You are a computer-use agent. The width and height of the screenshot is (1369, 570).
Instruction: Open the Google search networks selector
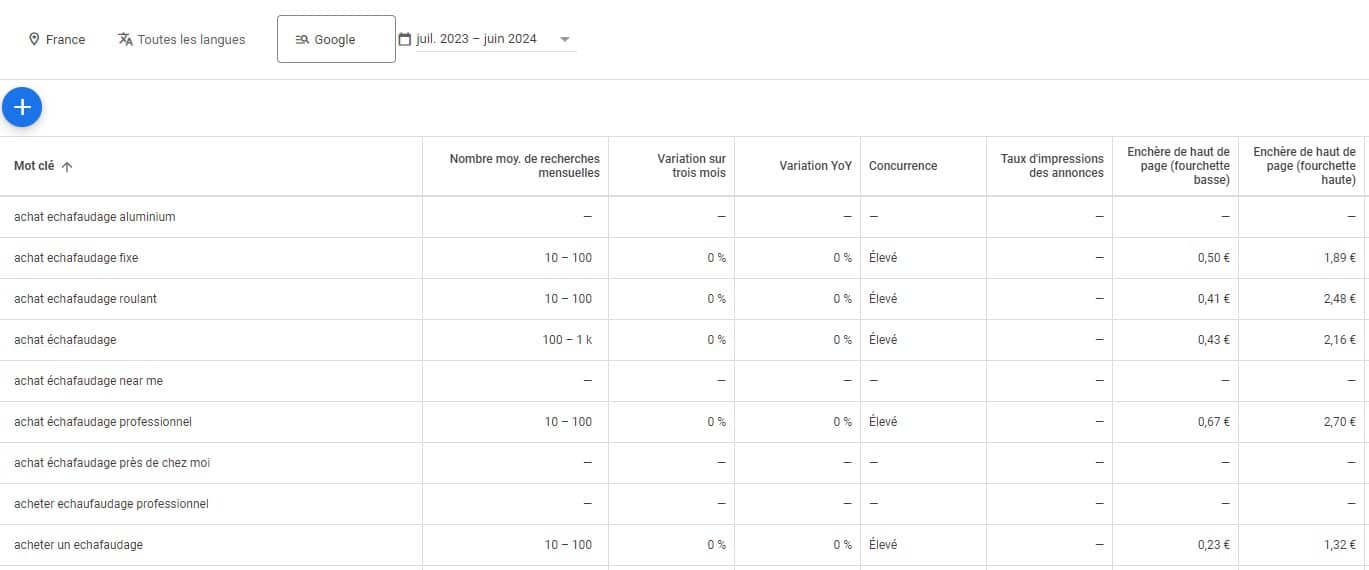click(336, 39)
